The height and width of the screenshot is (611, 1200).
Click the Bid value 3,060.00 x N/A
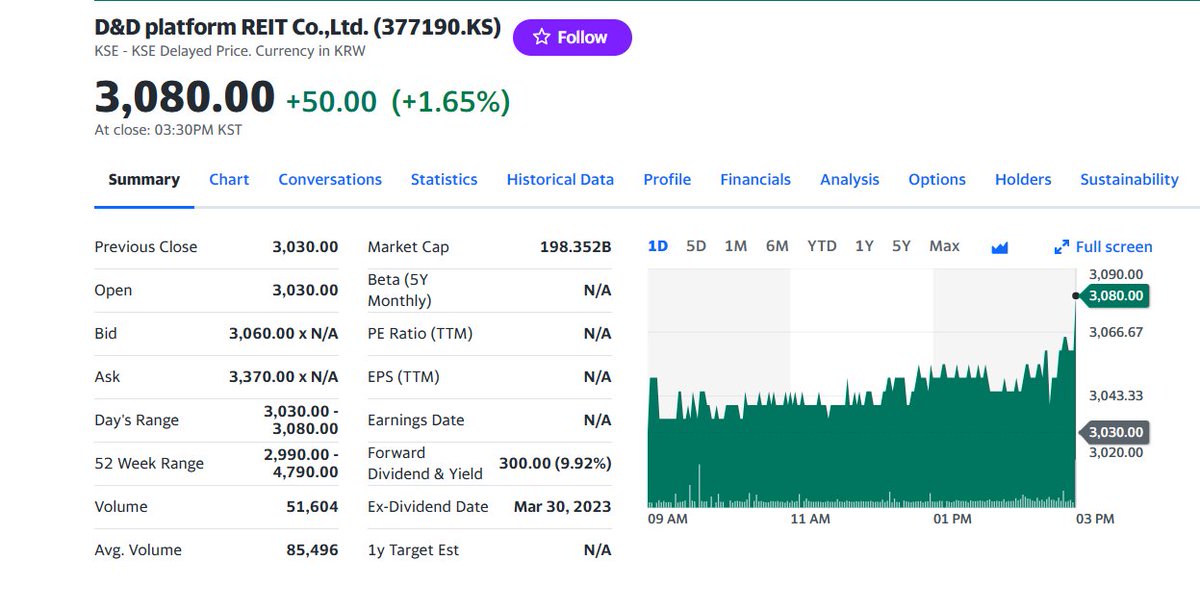pyautogui.click(x=284, y=333)
